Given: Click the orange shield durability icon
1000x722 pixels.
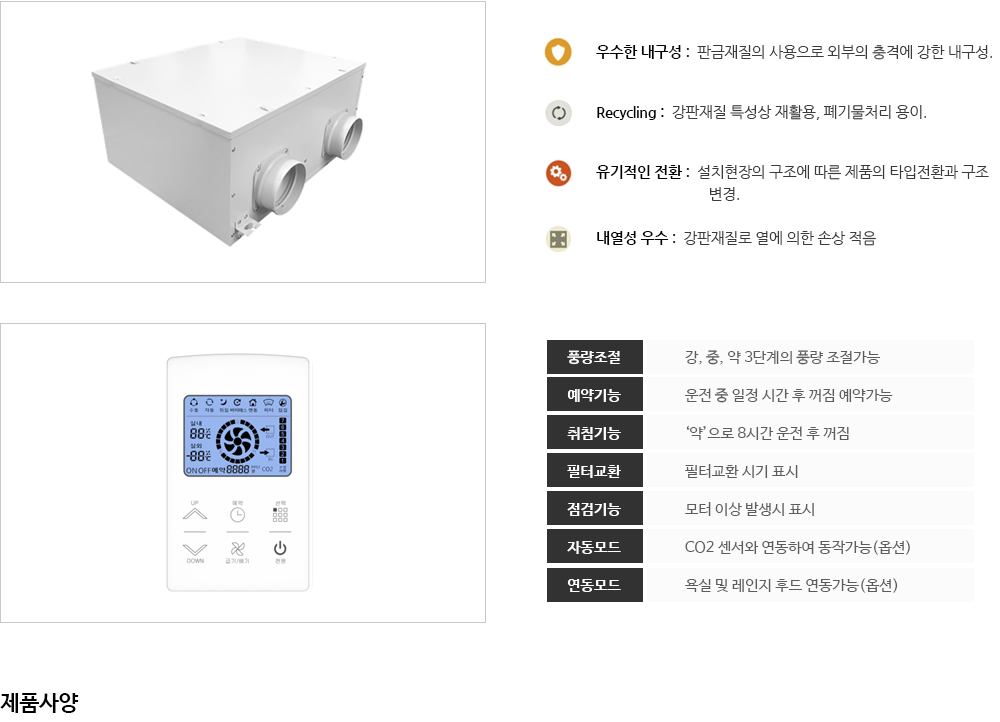Looking at the screenshot, I should click(x=558, y=52).
